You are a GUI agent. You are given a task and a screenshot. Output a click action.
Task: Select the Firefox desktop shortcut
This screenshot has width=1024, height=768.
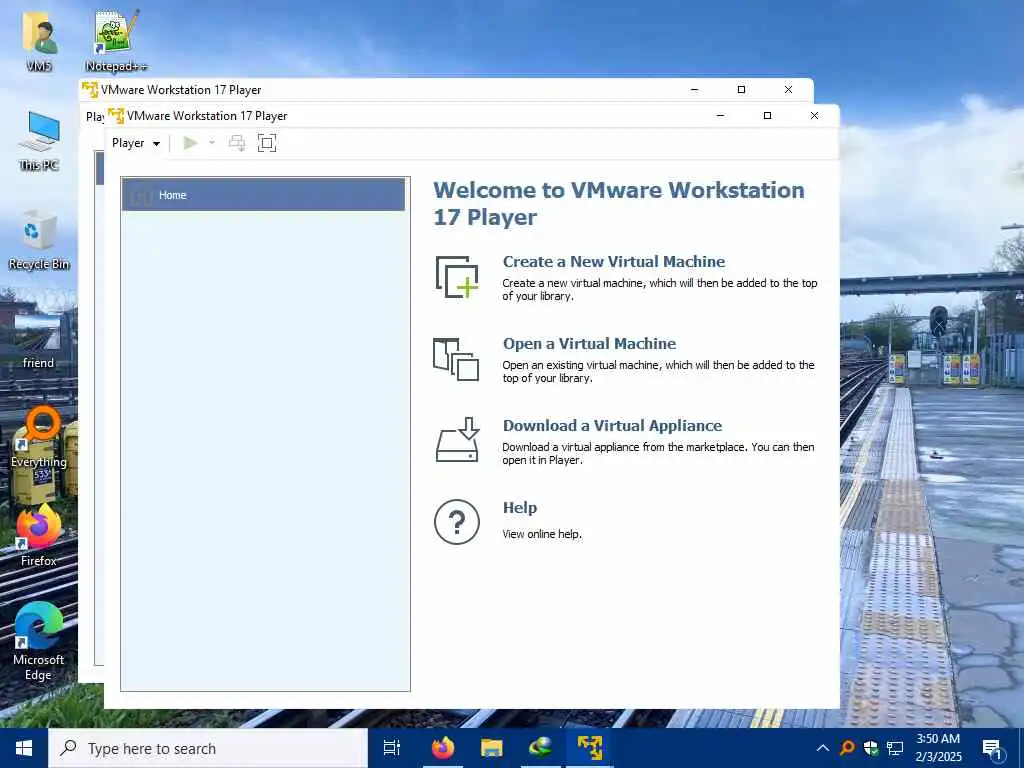tap(39, 536)
